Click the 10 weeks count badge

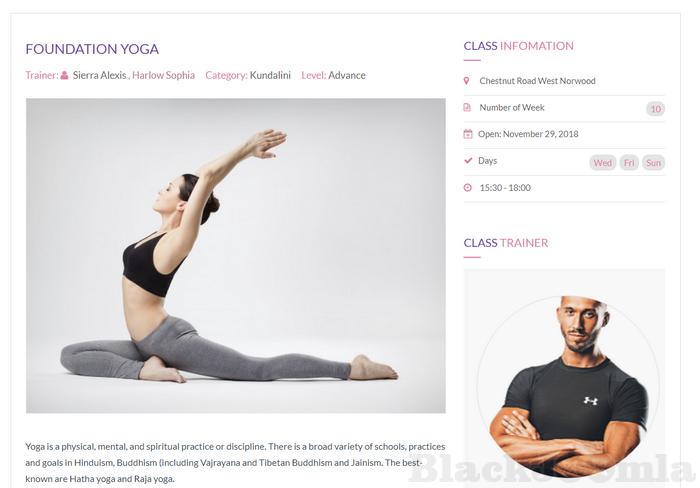(x=655, y=109)
